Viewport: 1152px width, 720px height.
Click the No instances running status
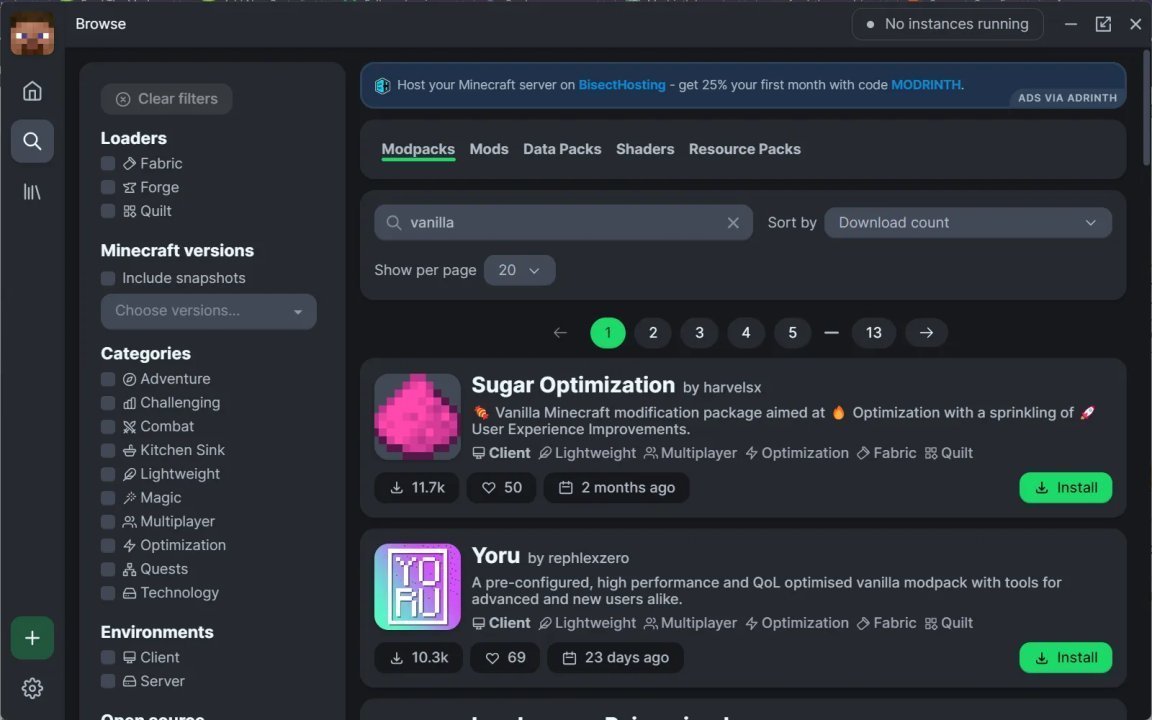[x=947, y=24]
